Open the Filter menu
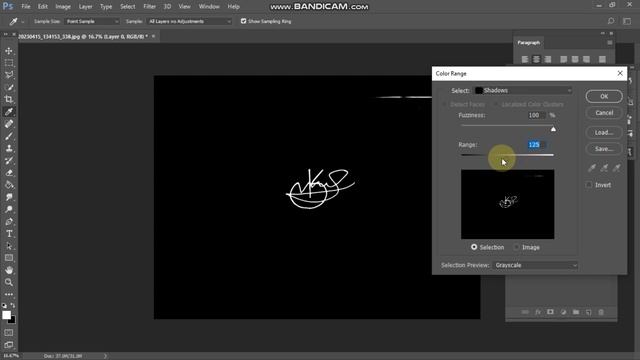This screenshot has width=640, height=360. tap(149, 7)
